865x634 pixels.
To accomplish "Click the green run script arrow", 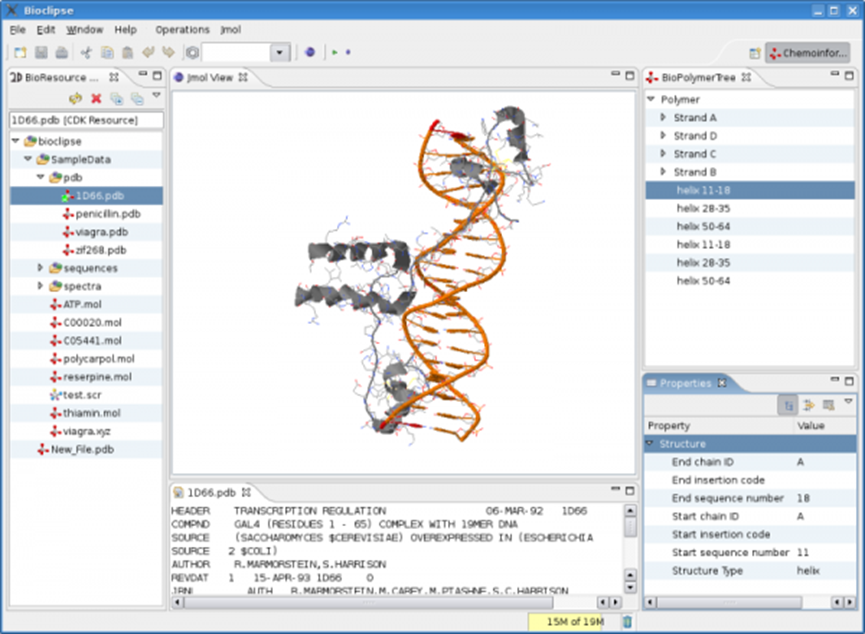I will [334, 52].
